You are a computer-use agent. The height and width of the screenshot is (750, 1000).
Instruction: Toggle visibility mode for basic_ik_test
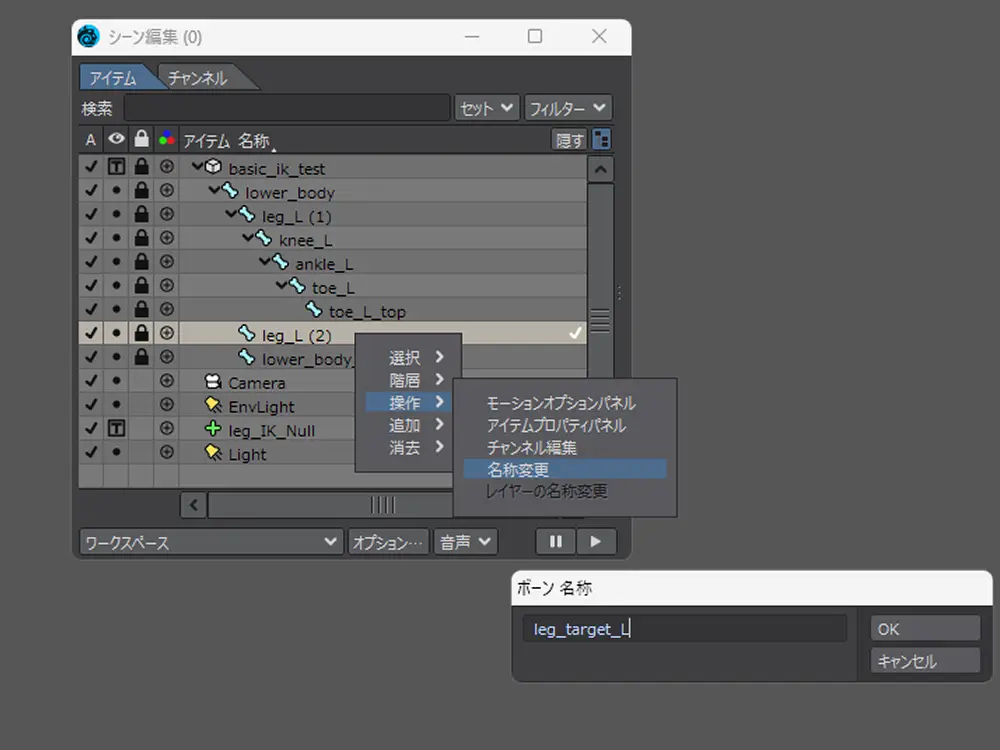pyautogui.click(x=116, y=168)
